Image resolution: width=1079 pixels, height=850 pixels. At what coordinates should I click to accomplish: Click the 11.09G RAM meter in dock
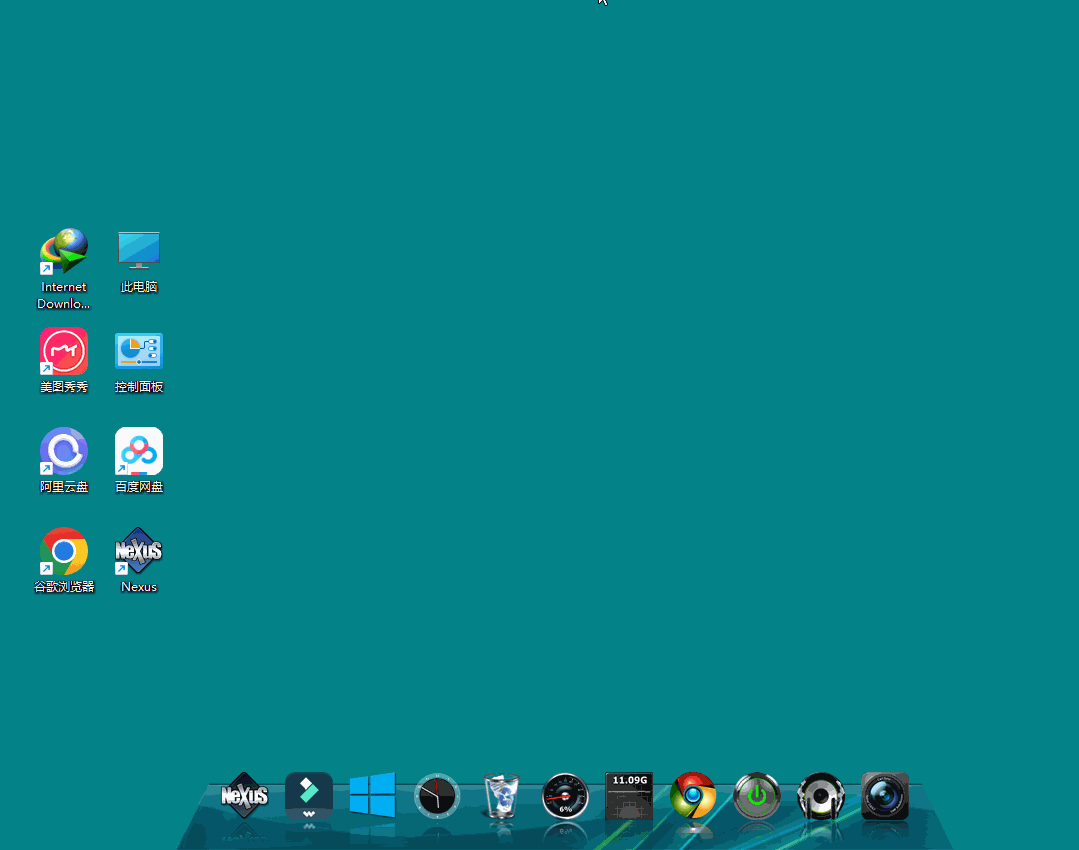(x=629, y=796)
